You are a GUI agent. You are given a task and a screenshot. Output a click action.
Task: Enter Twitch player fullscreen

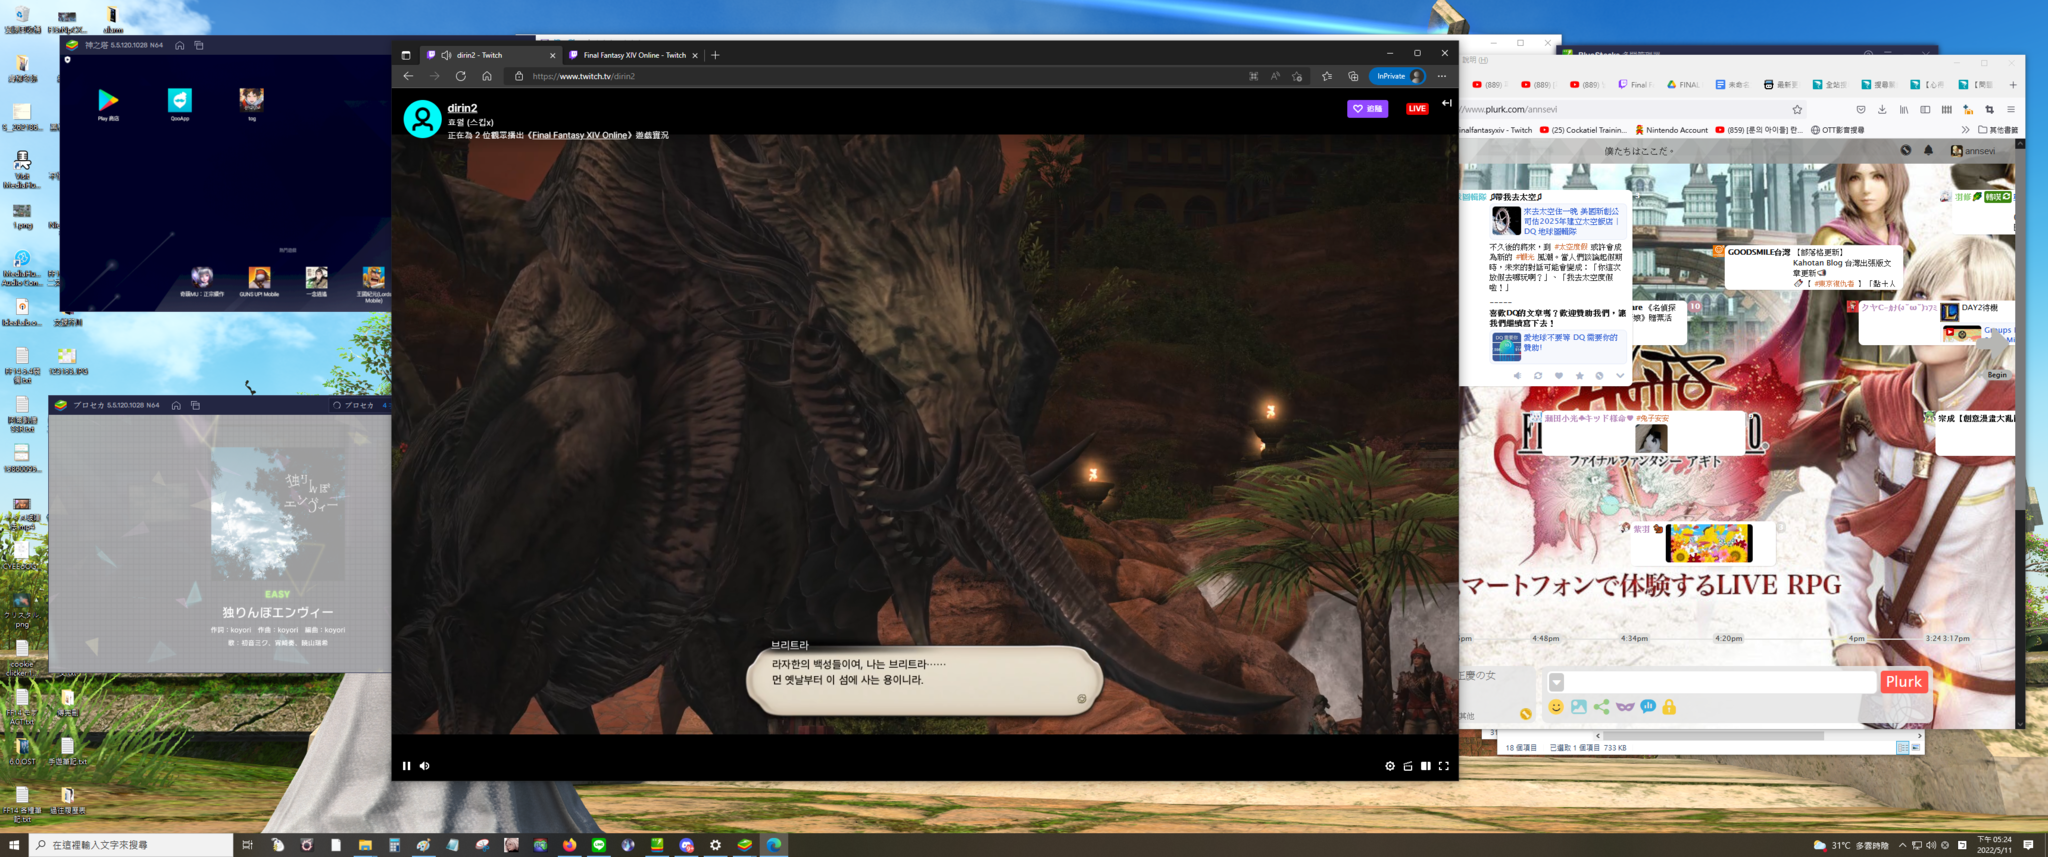pyautogui.click(x=1444, y=766)
